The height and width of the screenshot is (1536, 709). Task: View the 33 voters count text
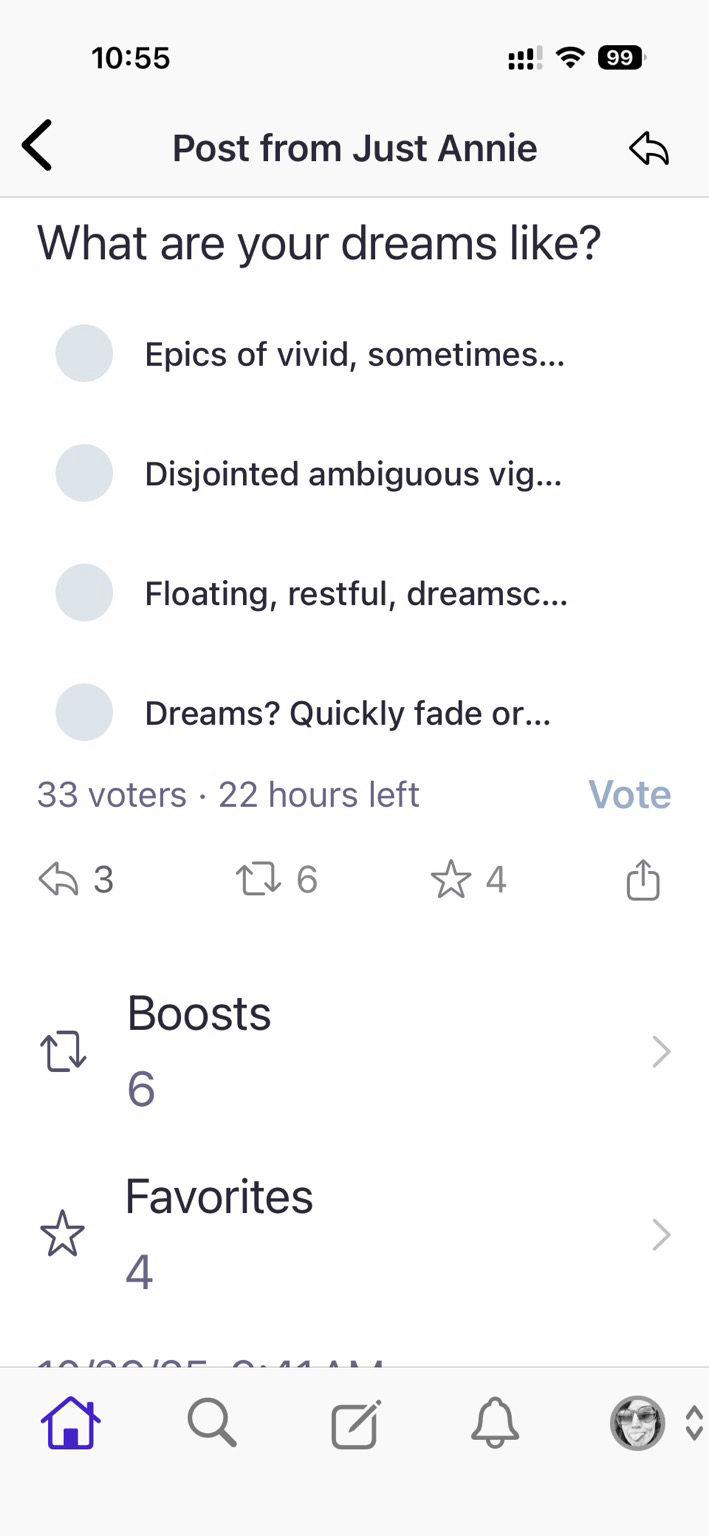112,793
